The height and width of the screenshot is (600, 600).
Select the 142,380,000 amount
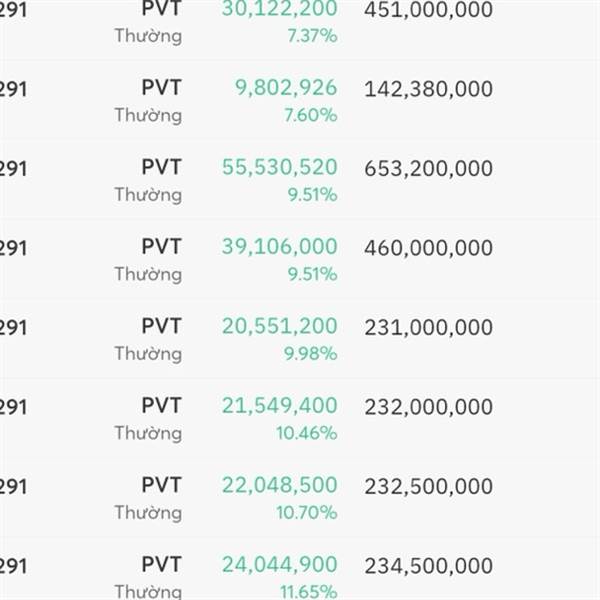tap(428, 89)
